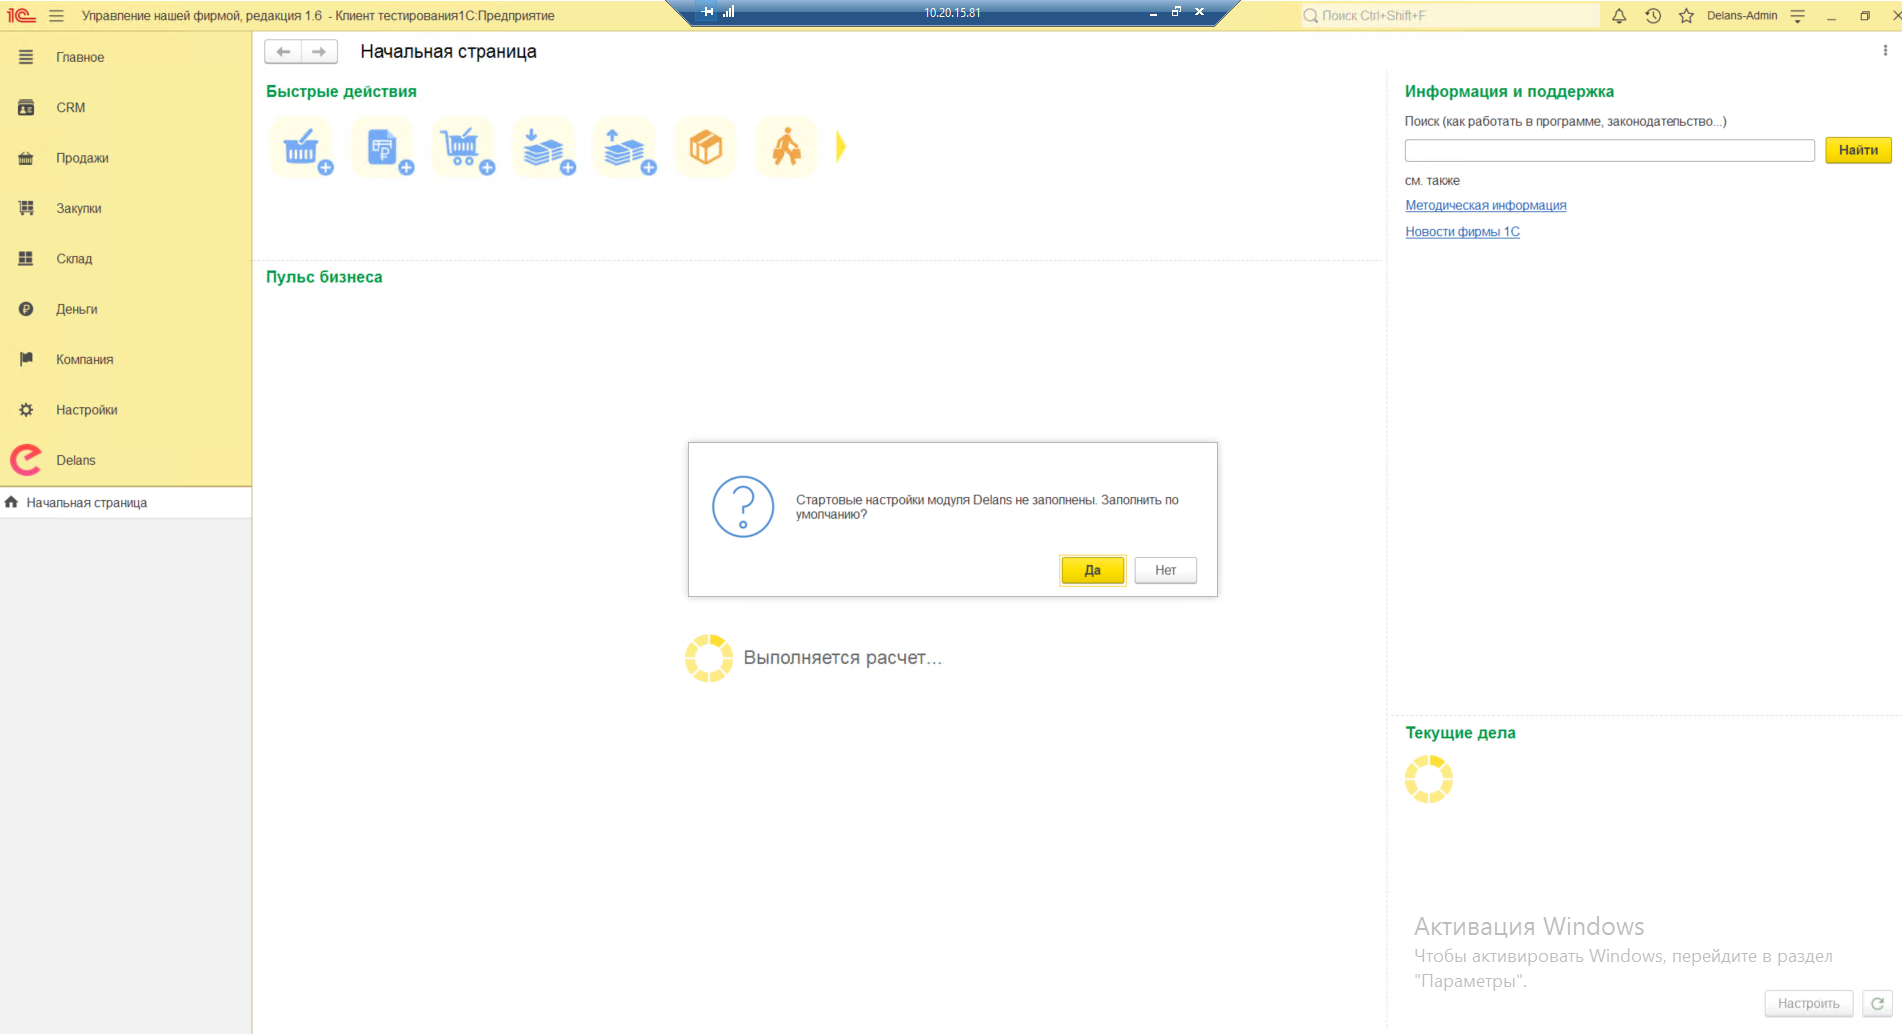Open the history clock icon

(1653, 15)
